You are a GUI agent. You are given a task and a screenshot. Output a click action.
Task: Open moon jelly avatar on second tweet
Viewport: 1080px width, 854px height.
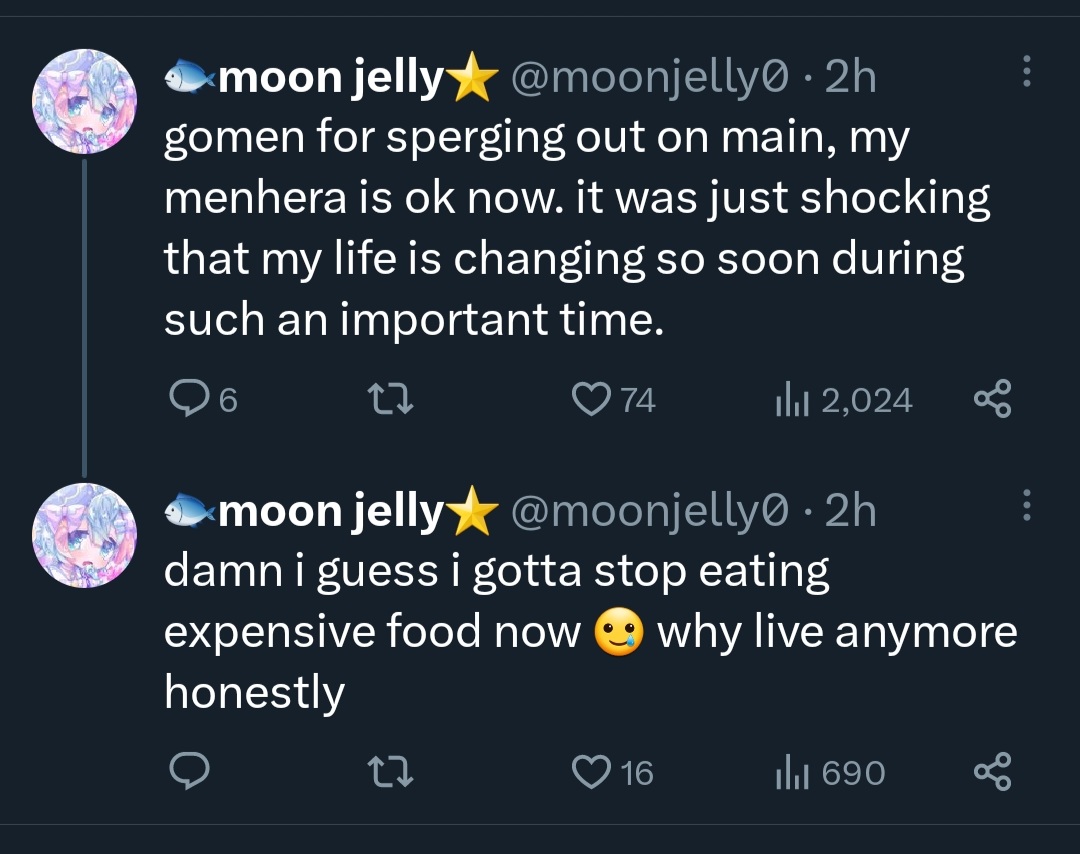[x=85, y=535]
